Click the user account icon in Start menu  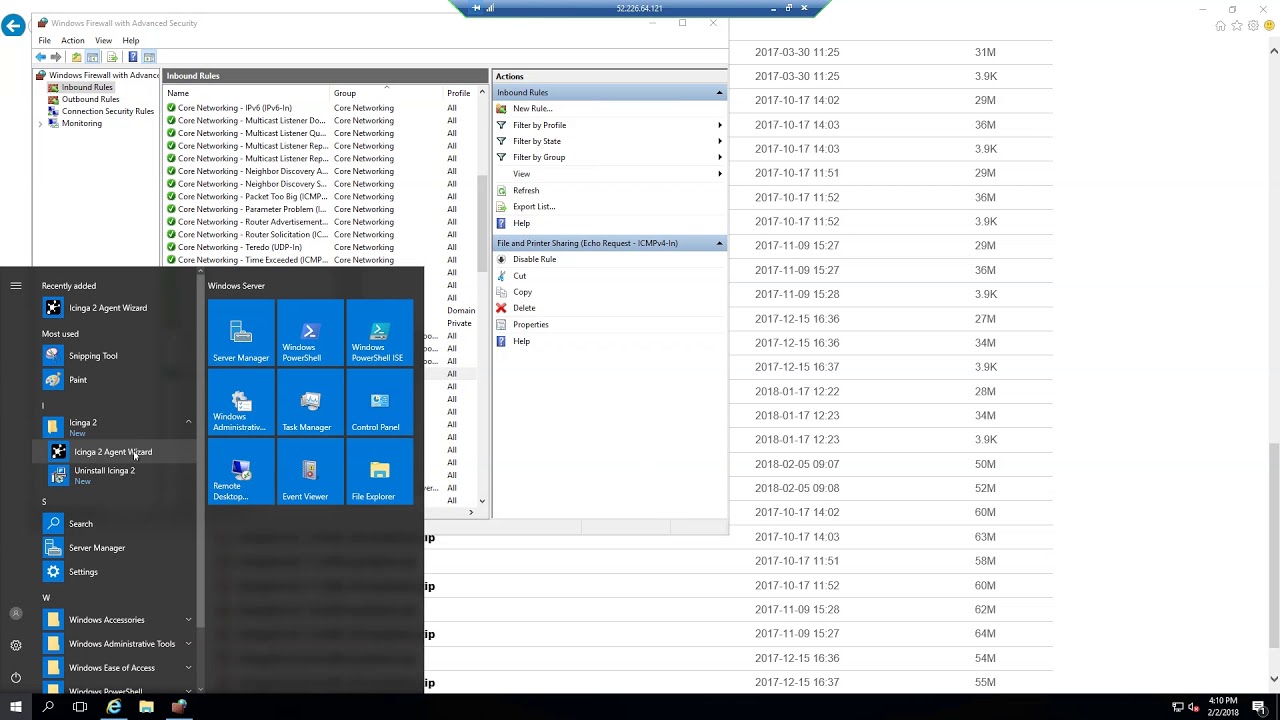point(16,613)
